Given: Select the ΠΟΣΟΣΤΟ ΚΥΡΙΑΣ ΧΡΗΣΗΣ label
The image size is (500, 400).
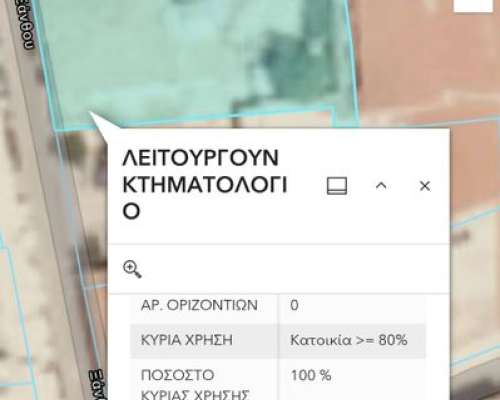Looking at the screenshot, I should pyautogui.click(x=195, y=385).
